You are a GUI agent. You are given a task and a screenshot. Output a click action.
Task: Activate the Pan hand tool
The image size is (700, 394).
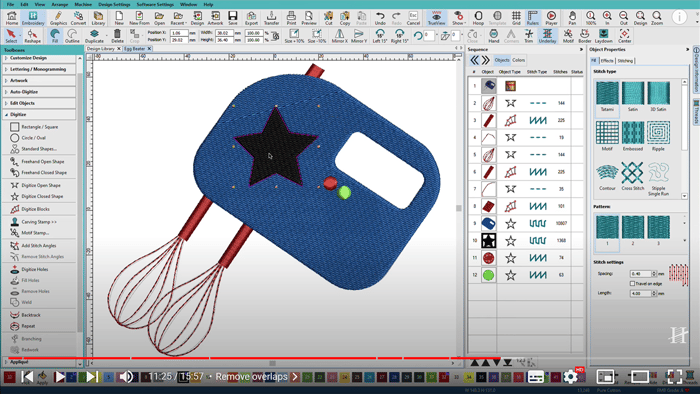click(572, 18)
